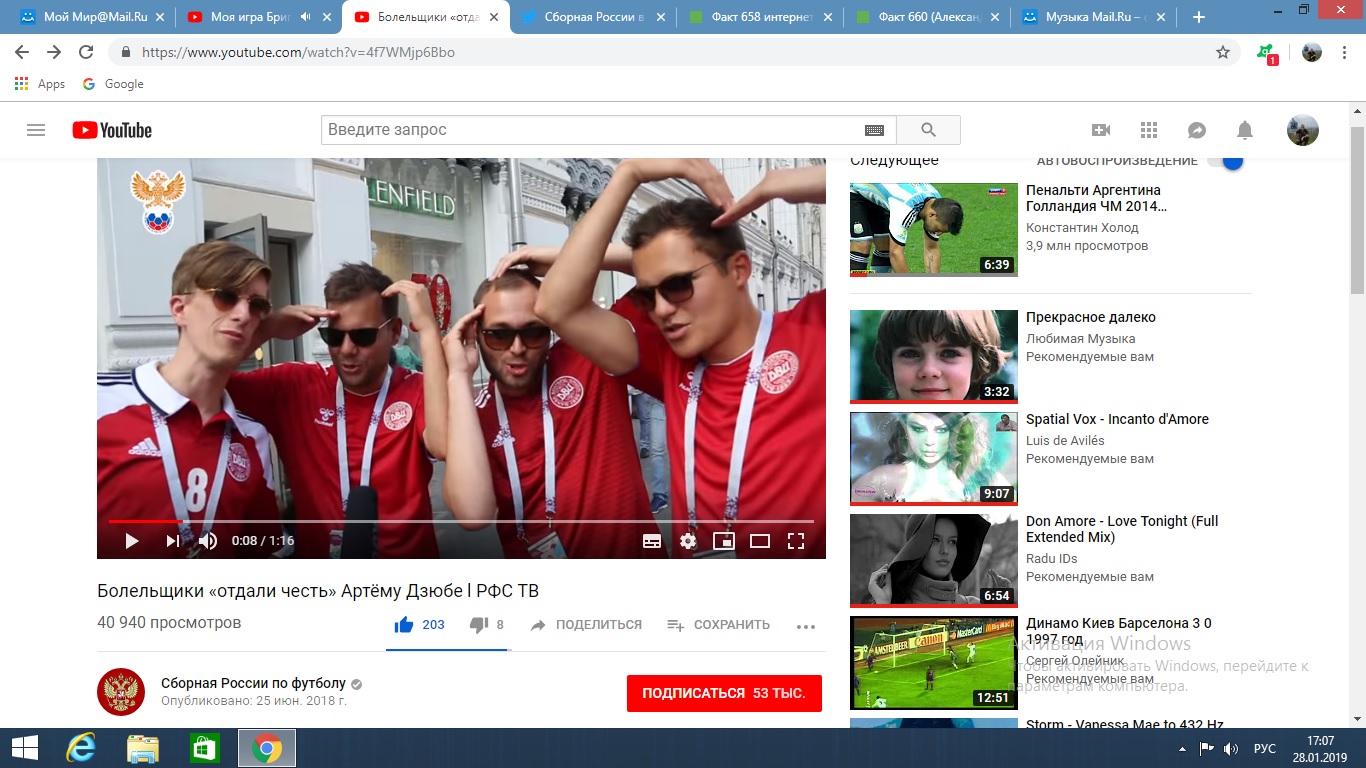
Task: Open Don Amore - Love Tonight video
Action: tap(1122, 529)
